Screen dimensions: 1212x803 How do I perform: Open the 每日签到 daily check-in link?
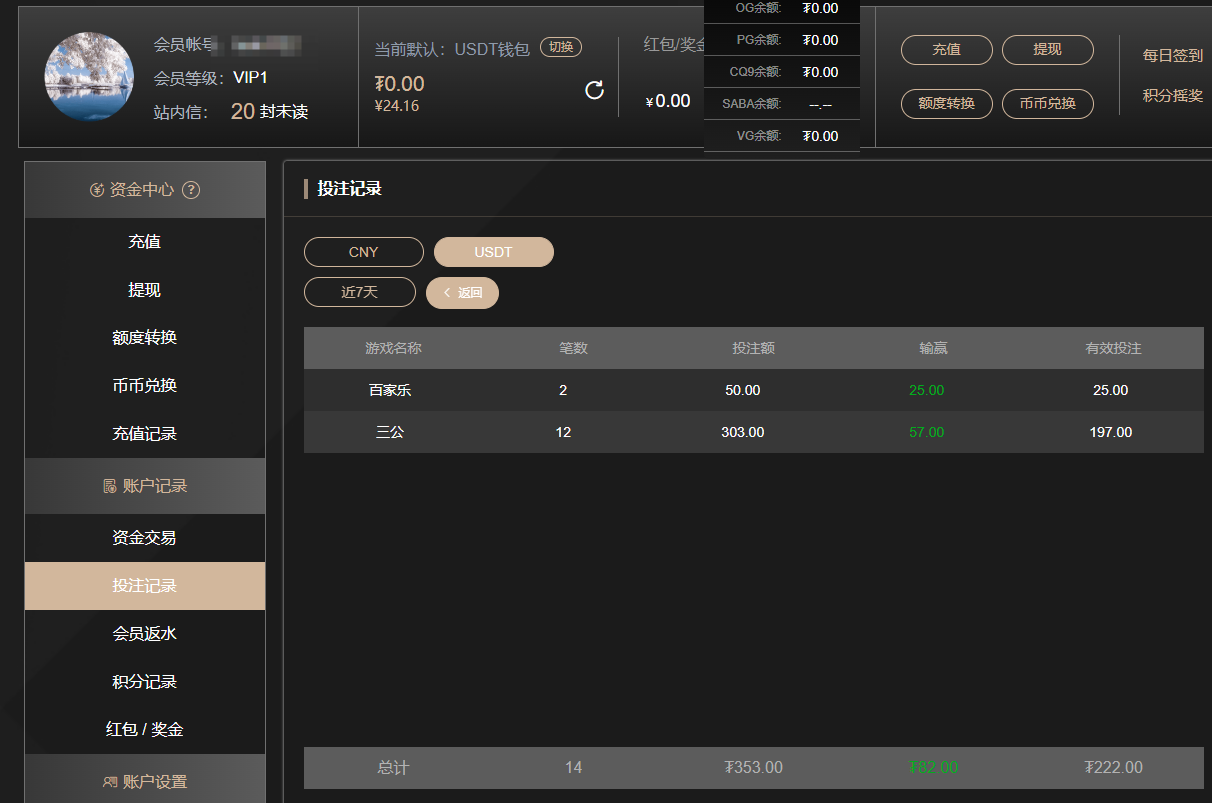[x=1171, y=56]
